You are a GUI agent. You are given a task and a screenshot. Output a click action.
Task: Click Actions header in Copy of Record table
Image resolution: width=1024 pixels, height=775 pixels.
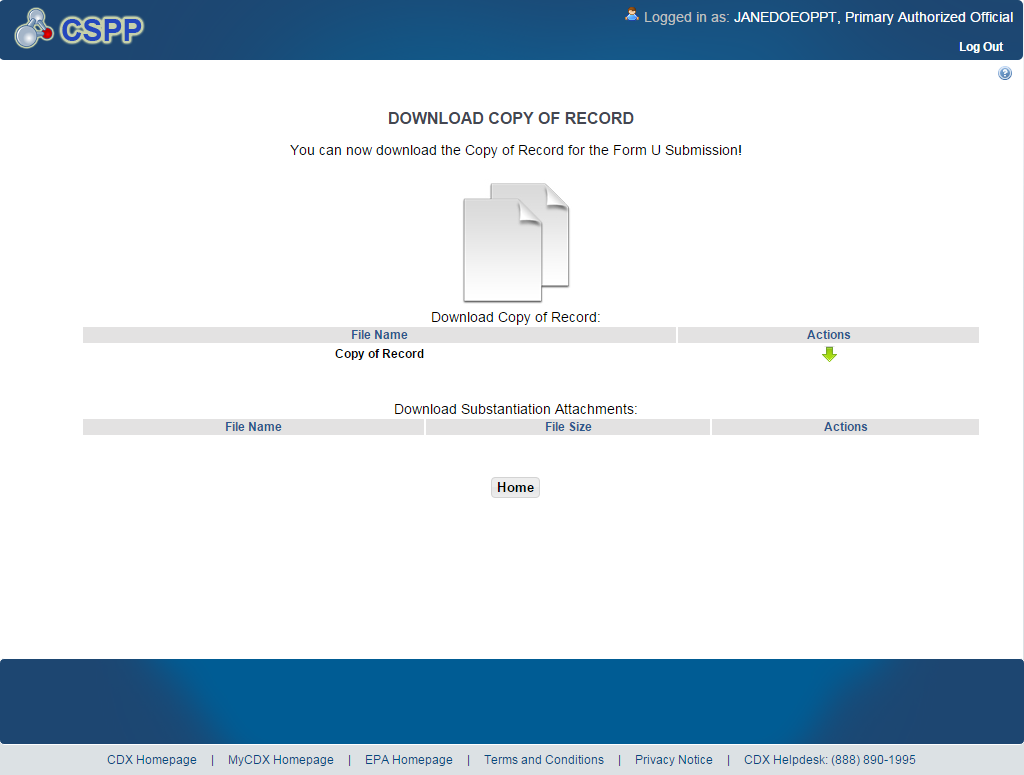point(828,335)
